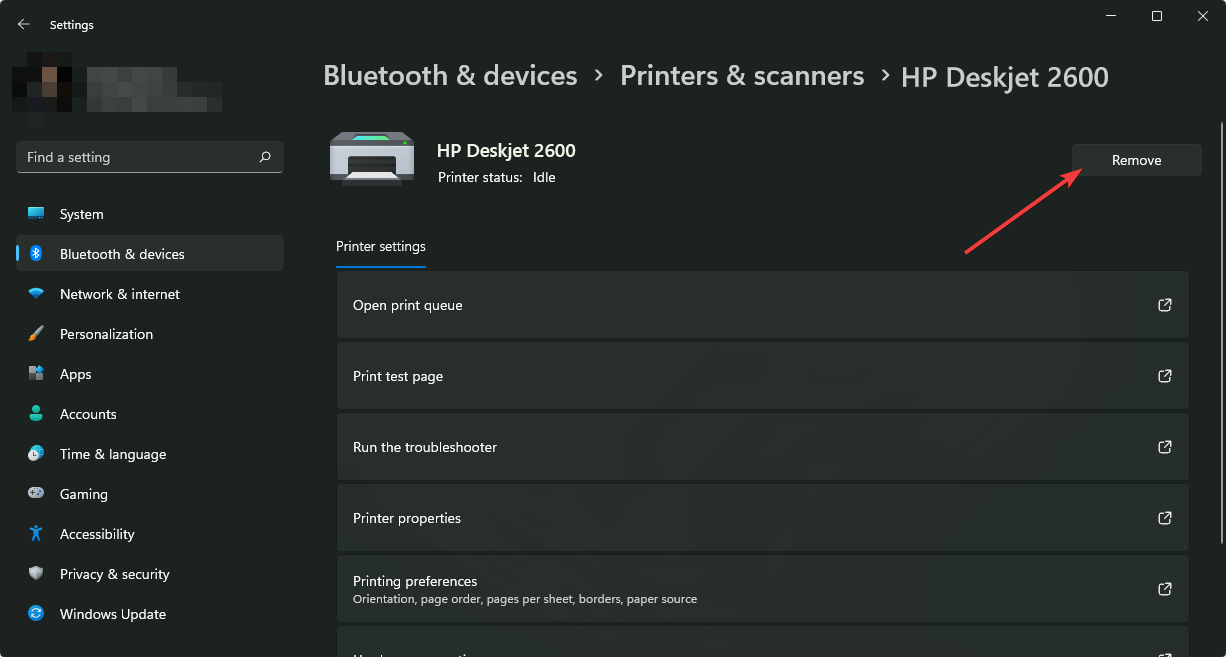Switch to the Printer settings tab

pyautogui.click(x=381, y=246)
